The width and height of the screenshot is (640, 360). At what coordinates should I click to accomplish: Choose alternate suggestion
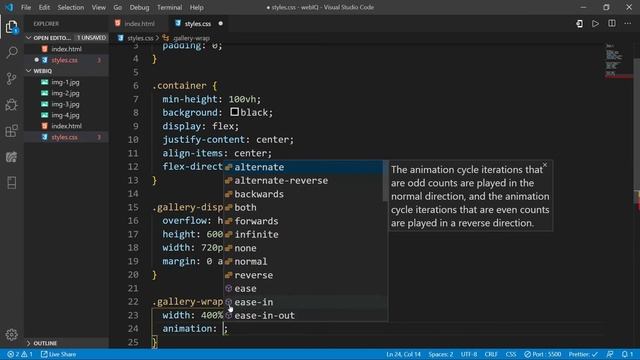(303, 167)
